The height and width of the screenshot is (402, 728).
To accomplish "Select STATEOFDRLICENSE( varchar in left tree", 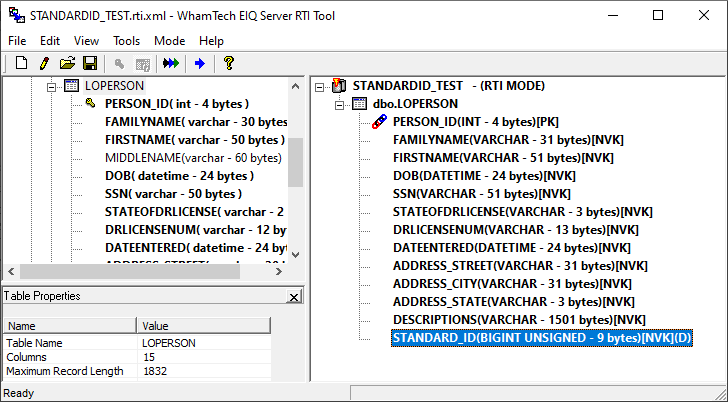I will [194, 212].
